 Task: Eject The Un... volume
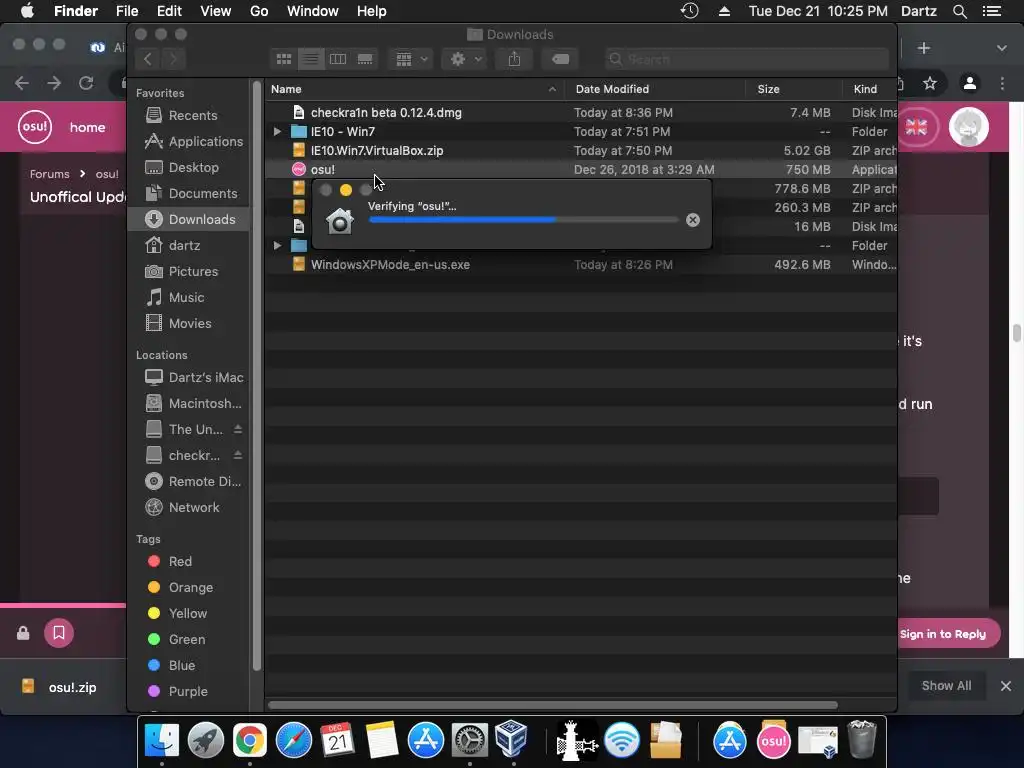click(238, 429)
